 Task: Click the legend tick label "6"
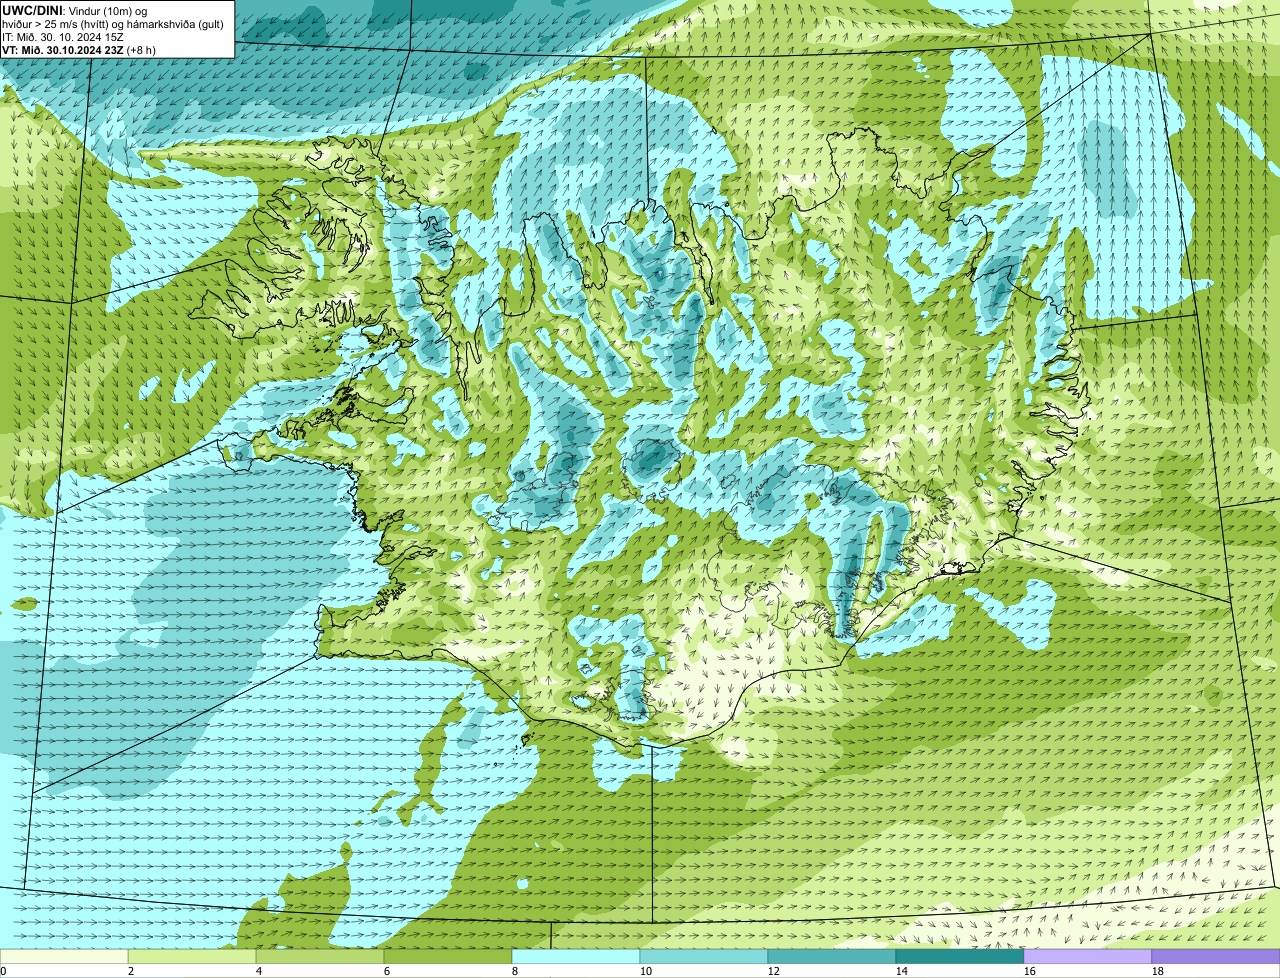387,971
